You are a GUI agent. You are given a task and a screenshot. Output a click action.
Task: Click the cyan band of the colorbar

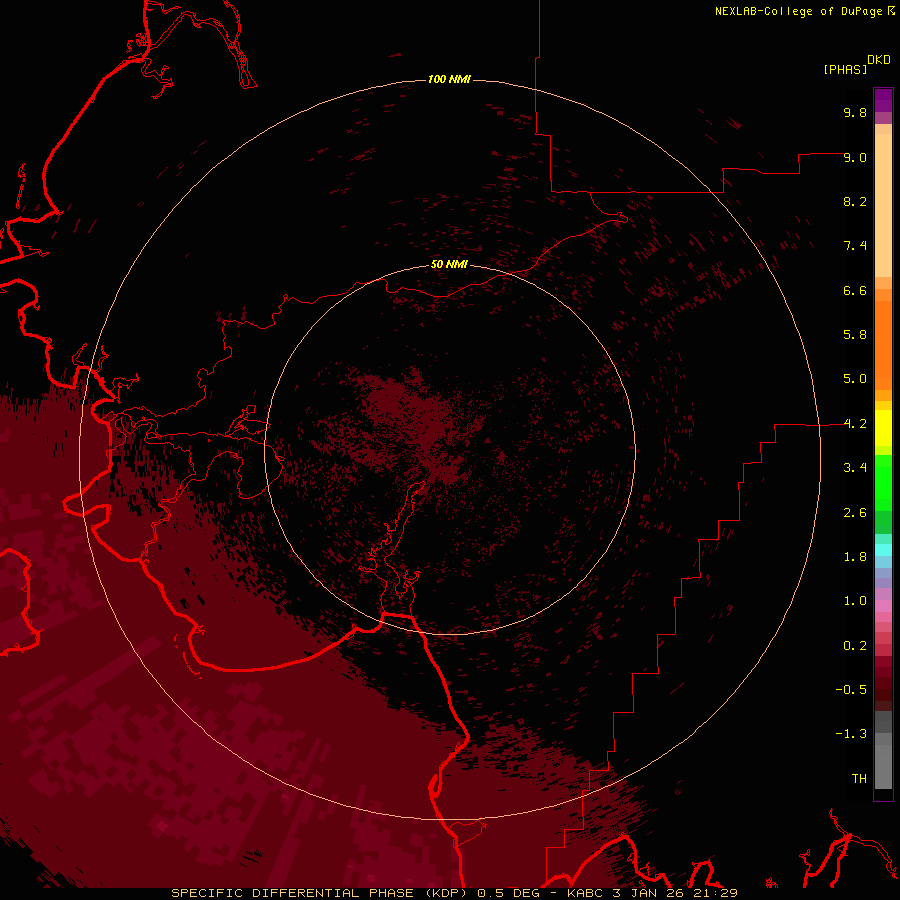click(x=883, y=550)
